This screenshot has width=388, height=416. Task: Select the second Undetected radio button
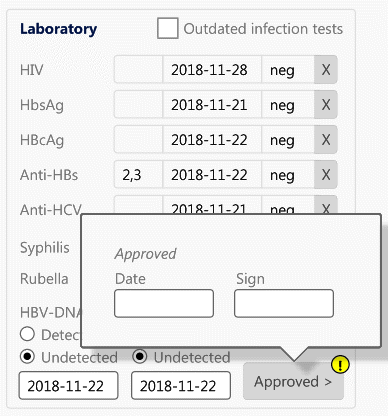tap(140, 357)
